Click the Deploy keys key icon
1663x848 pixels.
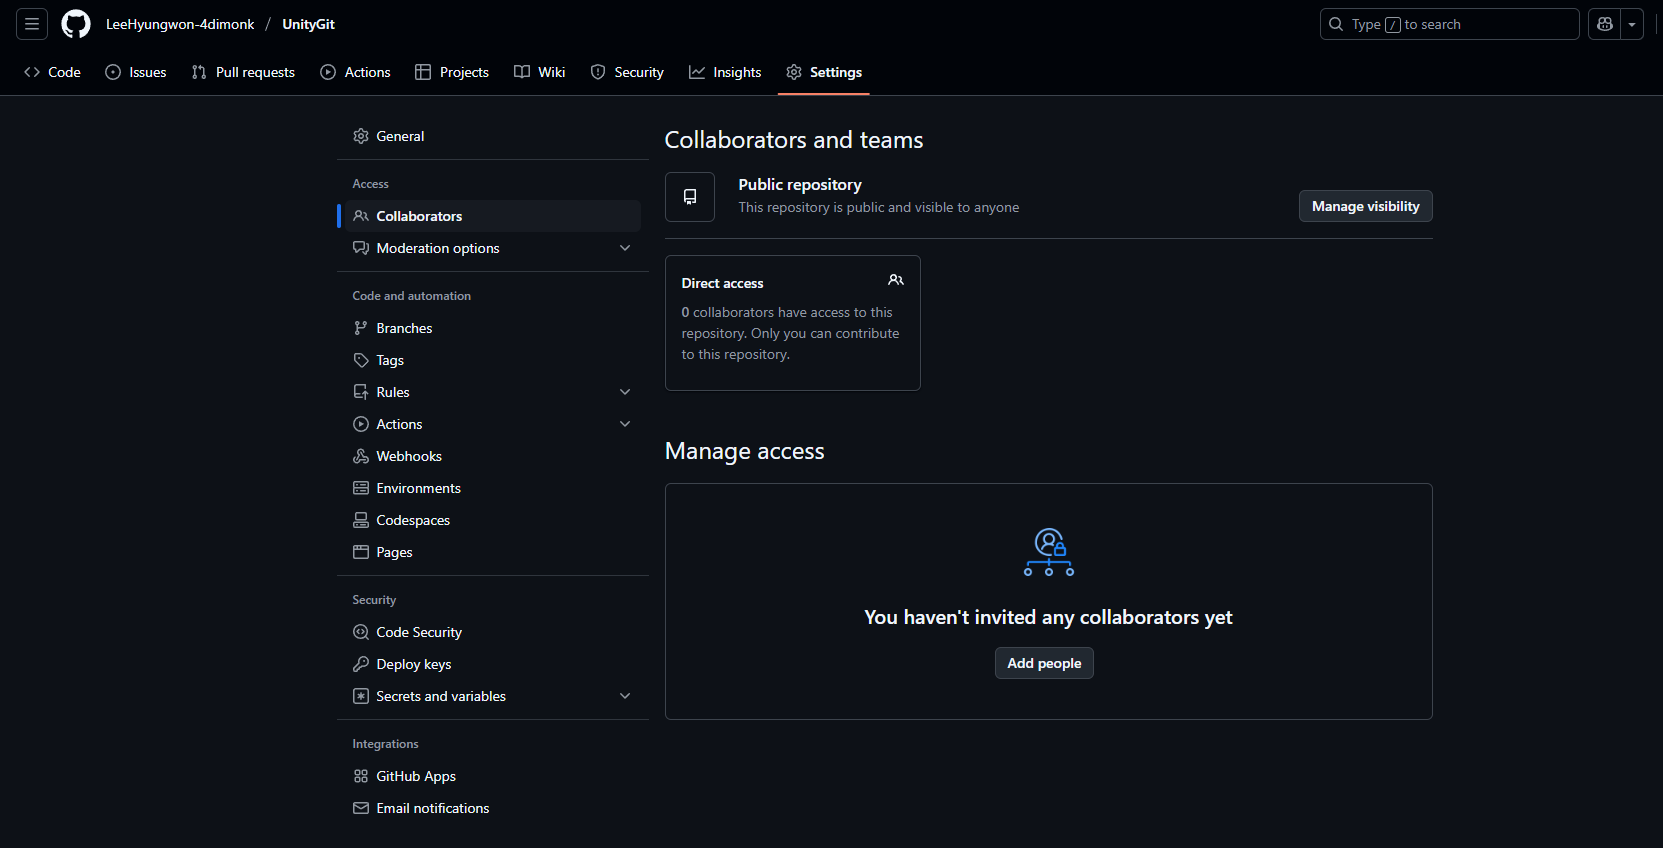[x=361, y=664]
